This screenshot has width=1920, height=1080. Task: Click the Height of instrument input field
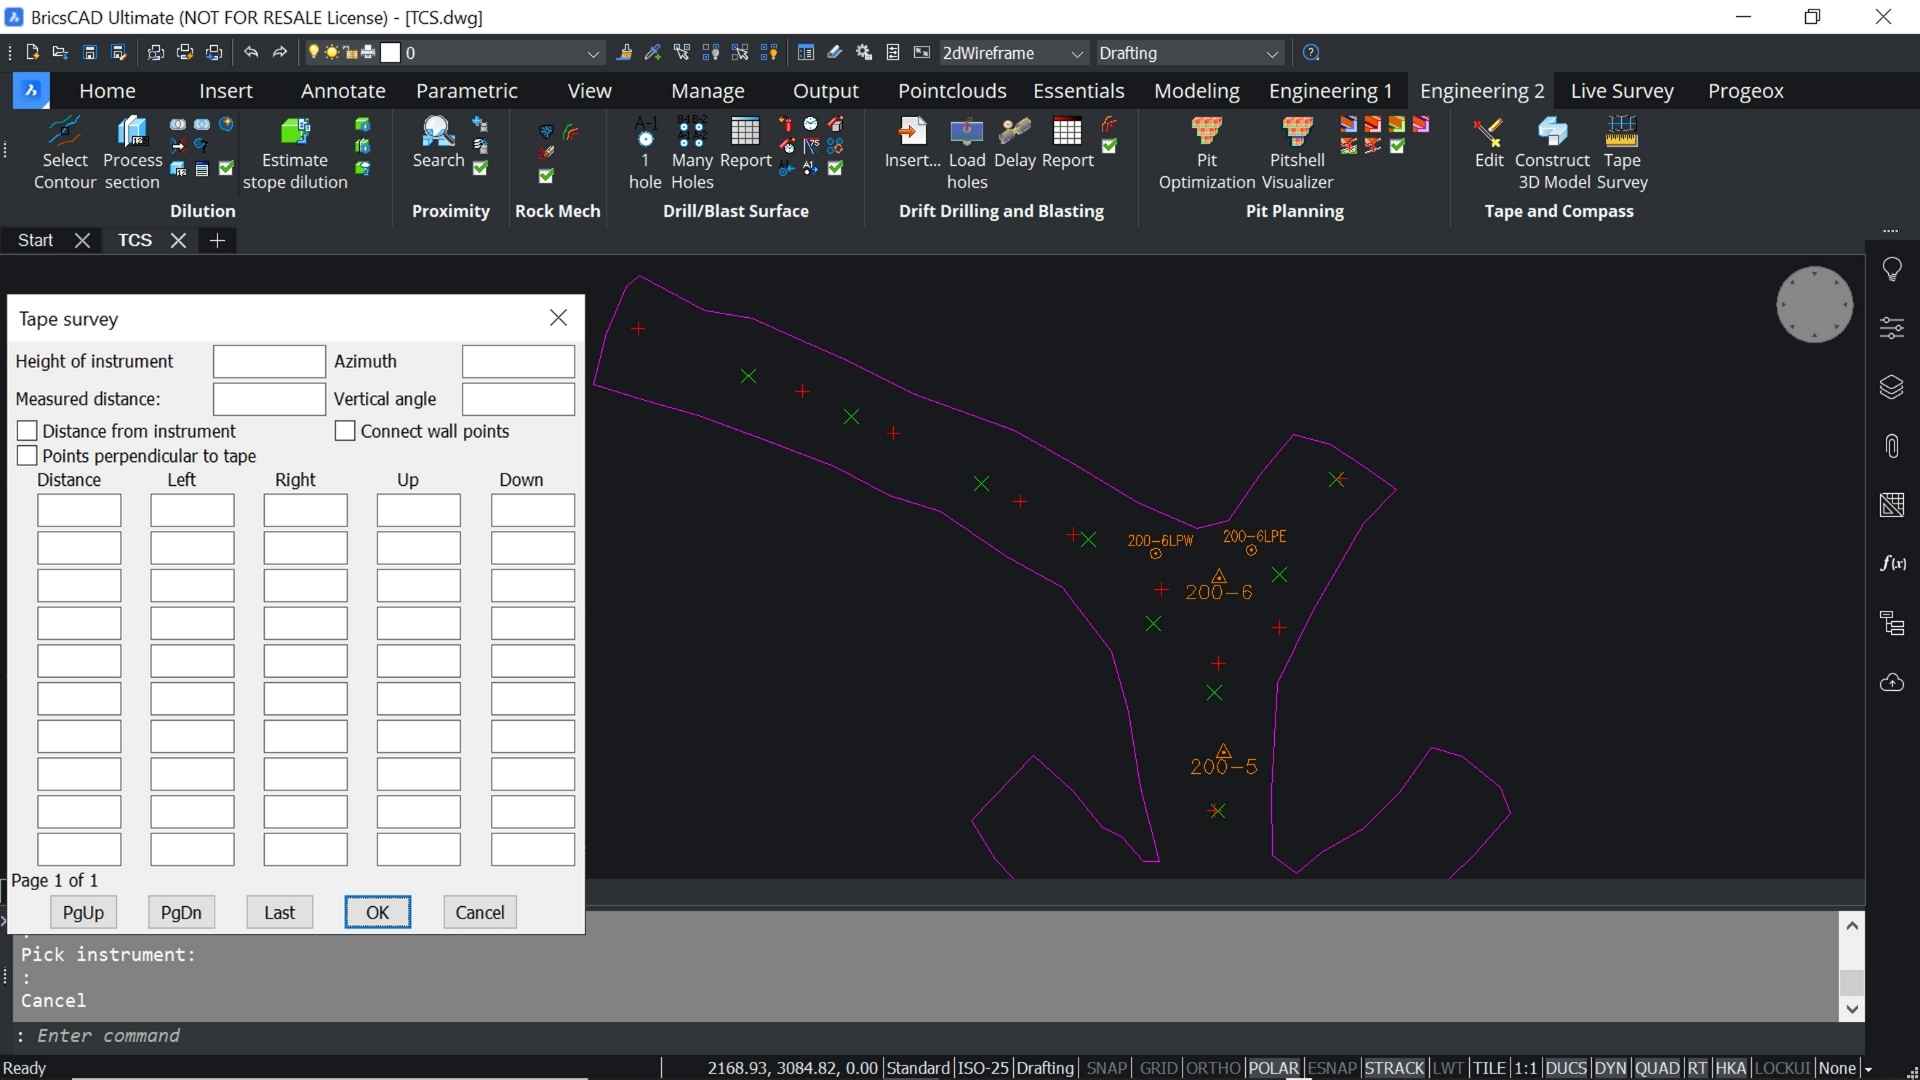269,361
